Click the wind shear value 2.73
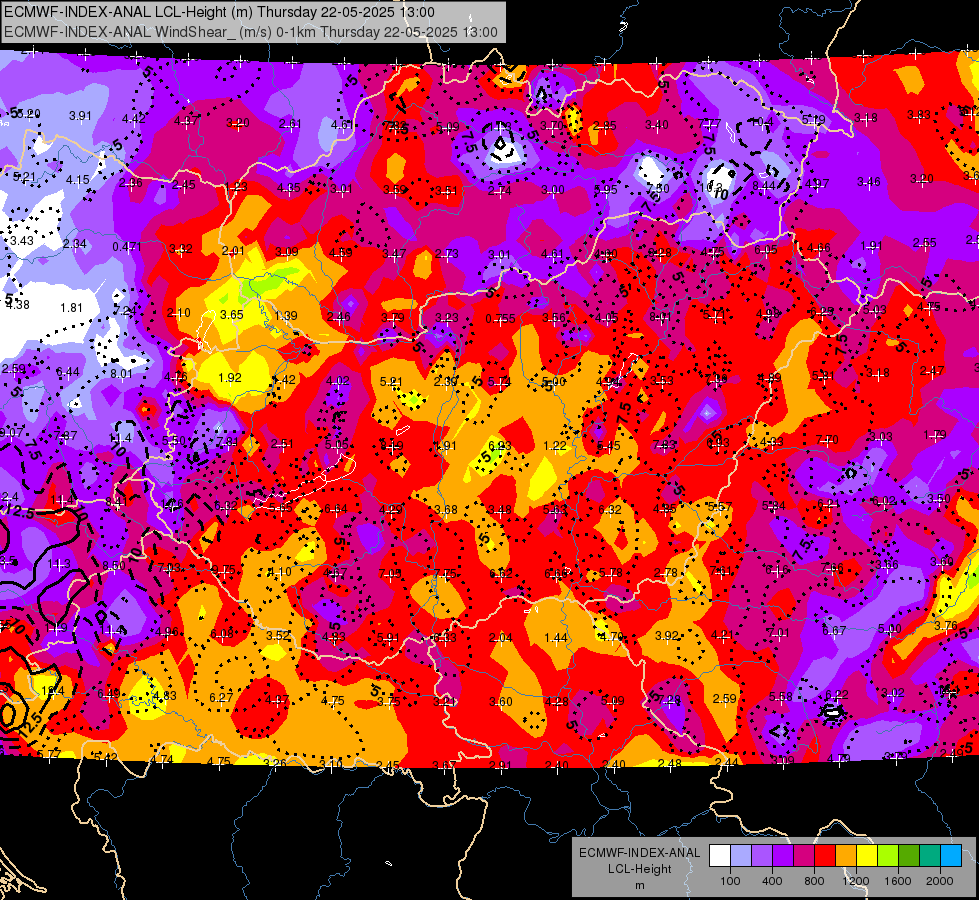 coord(447,254)
